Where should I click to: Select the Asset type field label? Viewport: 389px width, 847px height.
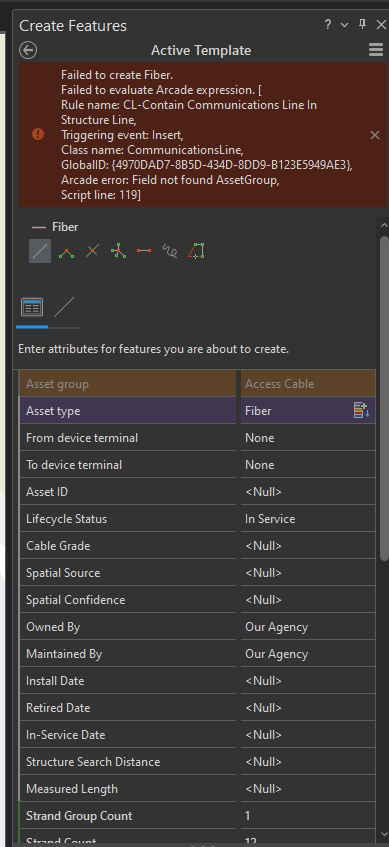pos(53,411)
